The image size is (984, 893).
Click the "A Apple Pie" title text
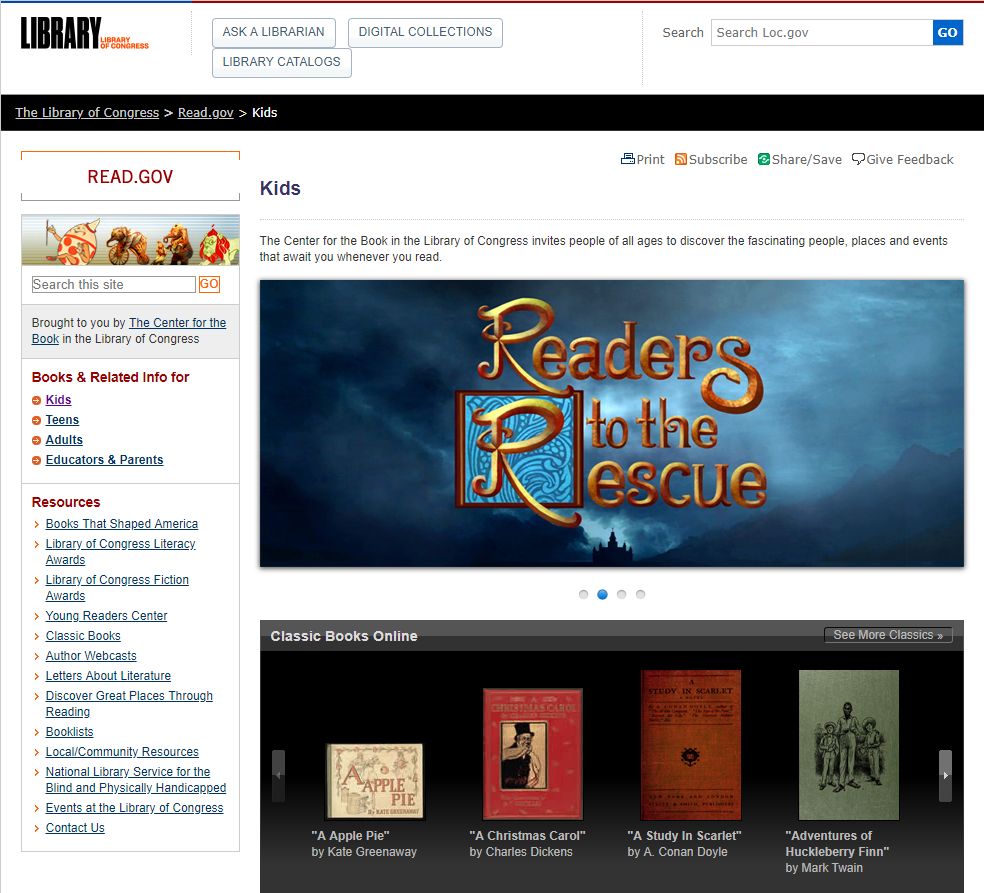click(x=350, y=836)
